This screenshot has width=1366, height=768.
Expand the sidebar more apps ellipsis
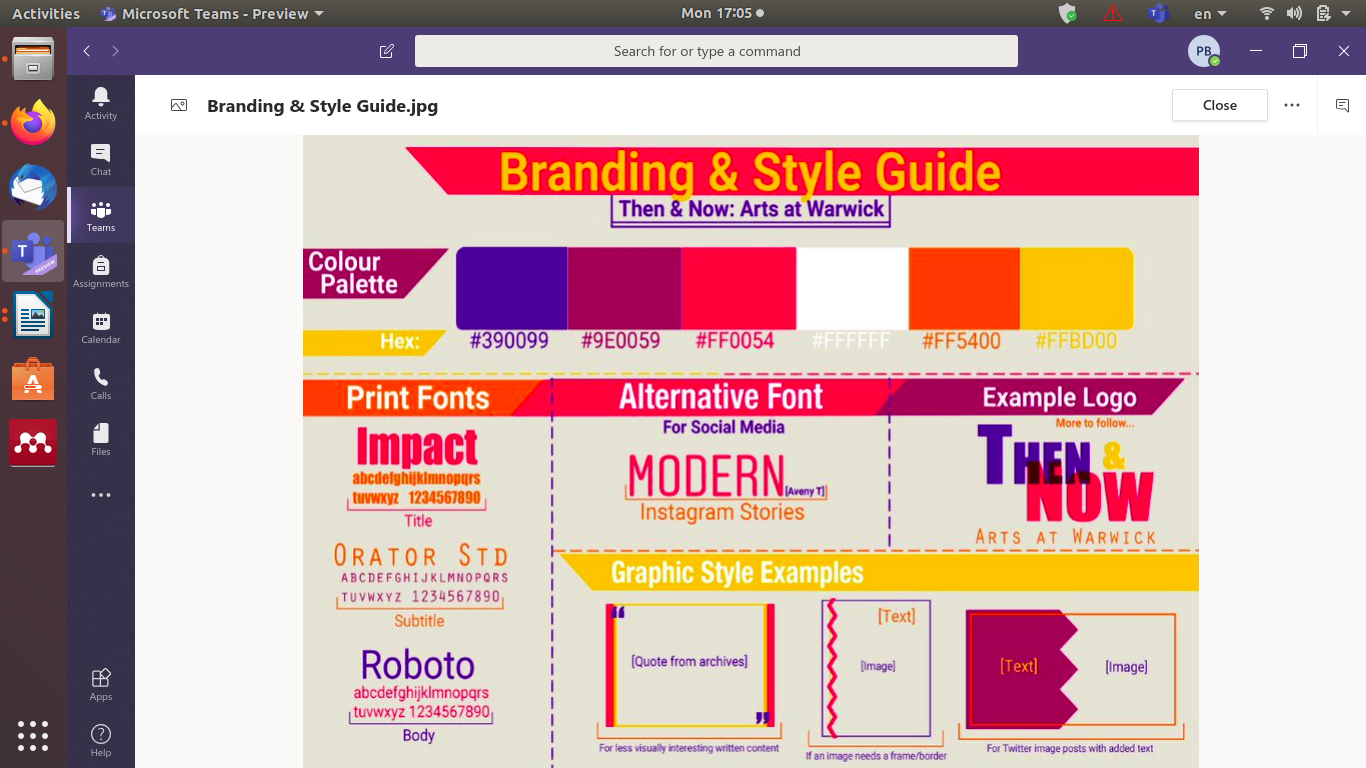[100, 495]
